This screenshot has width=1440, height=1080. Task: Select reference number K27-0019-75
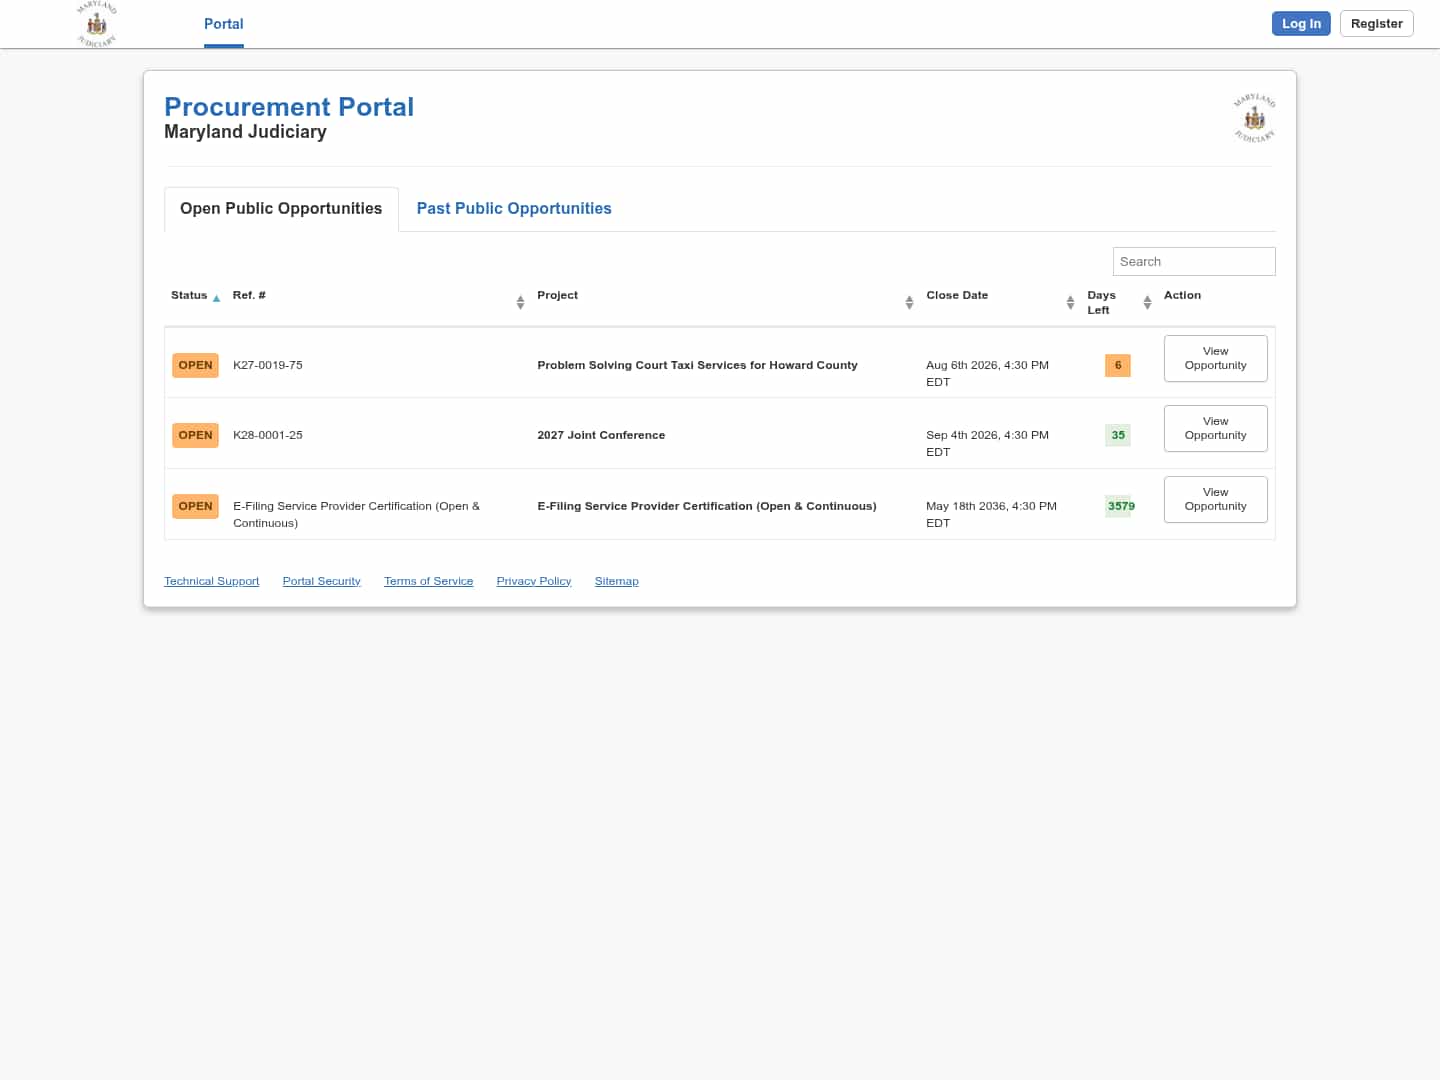point(268,365)
